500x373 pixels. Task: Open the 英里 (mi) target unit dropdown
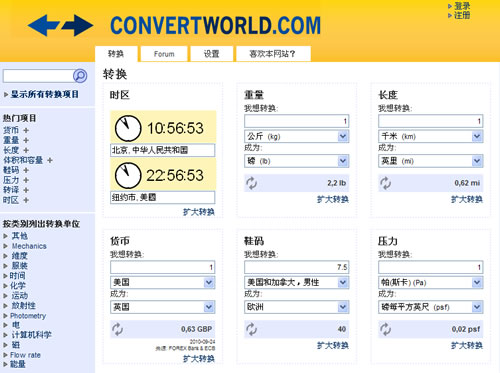431,161
